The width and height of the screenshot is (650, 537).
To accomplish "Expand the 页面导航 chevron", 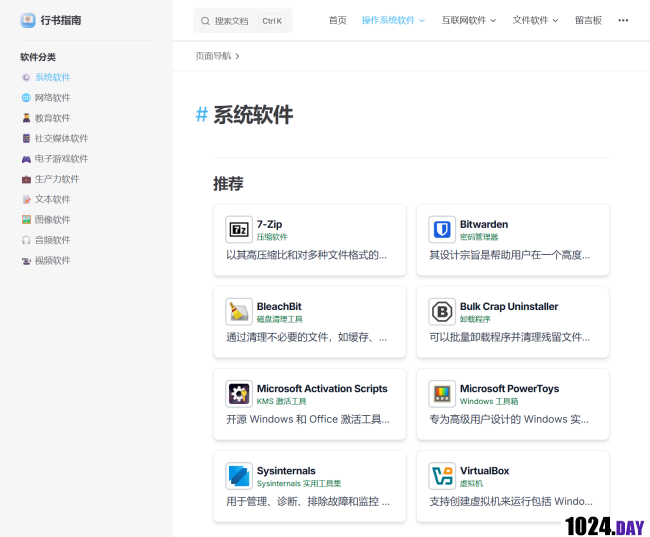I will [237, 56].
